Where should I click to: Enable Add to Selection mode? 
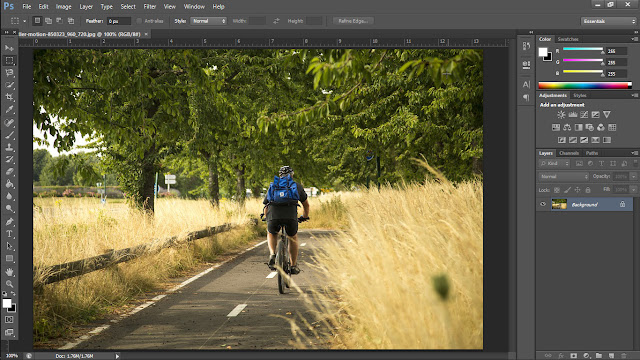click(x=48, y=21)
